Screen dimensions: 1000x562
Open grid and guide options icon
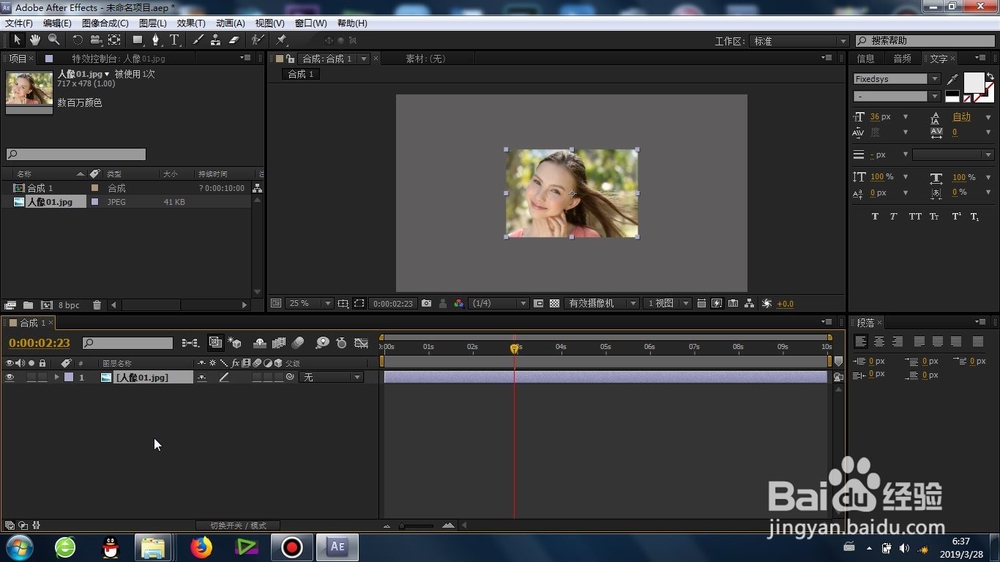(x=342, y=304)
